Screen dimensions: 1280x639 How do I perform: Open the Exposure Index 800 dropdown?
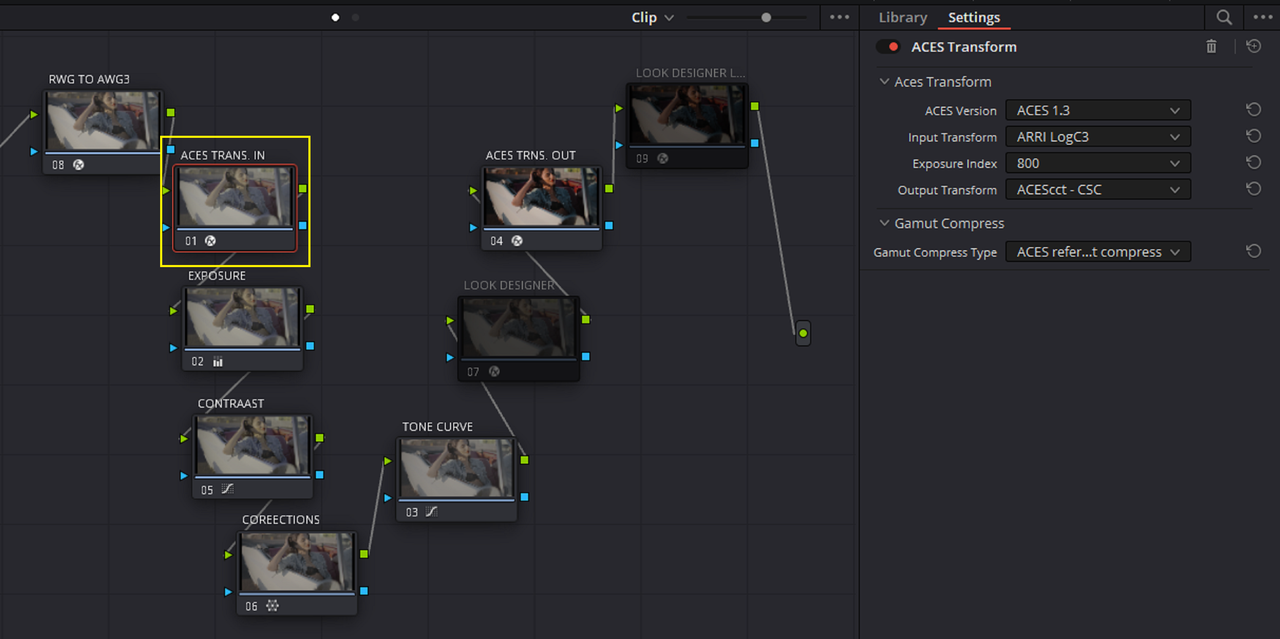(1098, 163)
